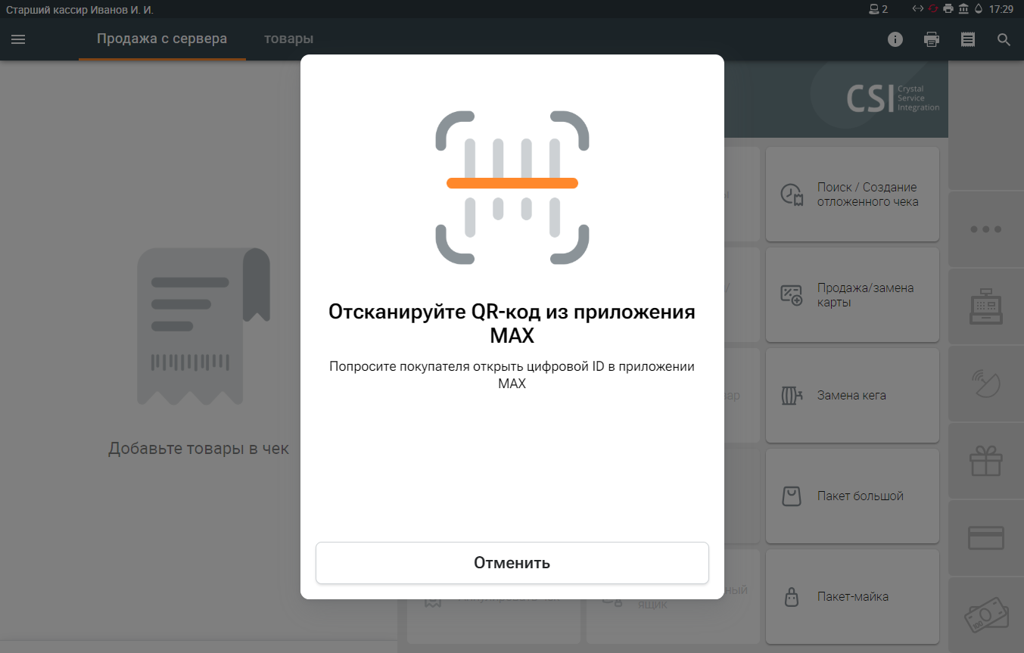Open the receipt list icon in the toolbar
The image size is (1024, 653).
click(x=967, y=40)
